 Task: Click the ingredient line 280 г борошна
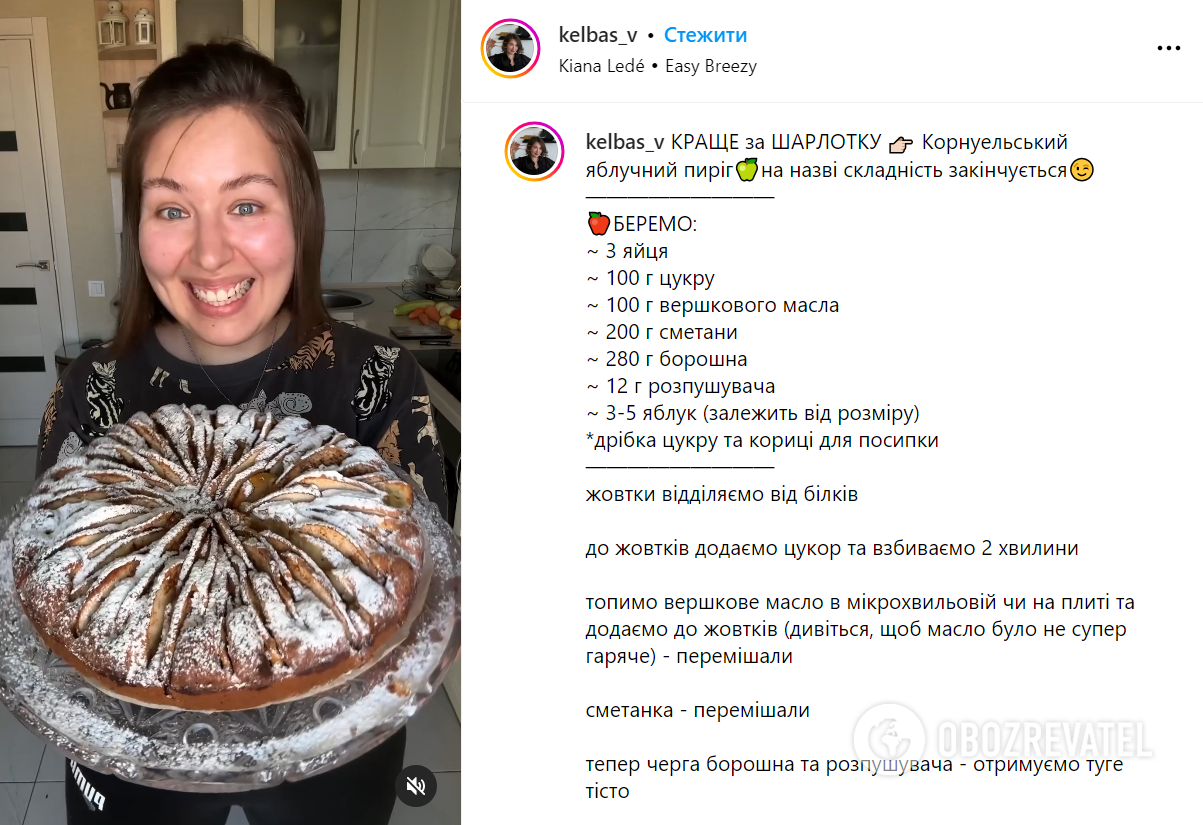(666, 359)
